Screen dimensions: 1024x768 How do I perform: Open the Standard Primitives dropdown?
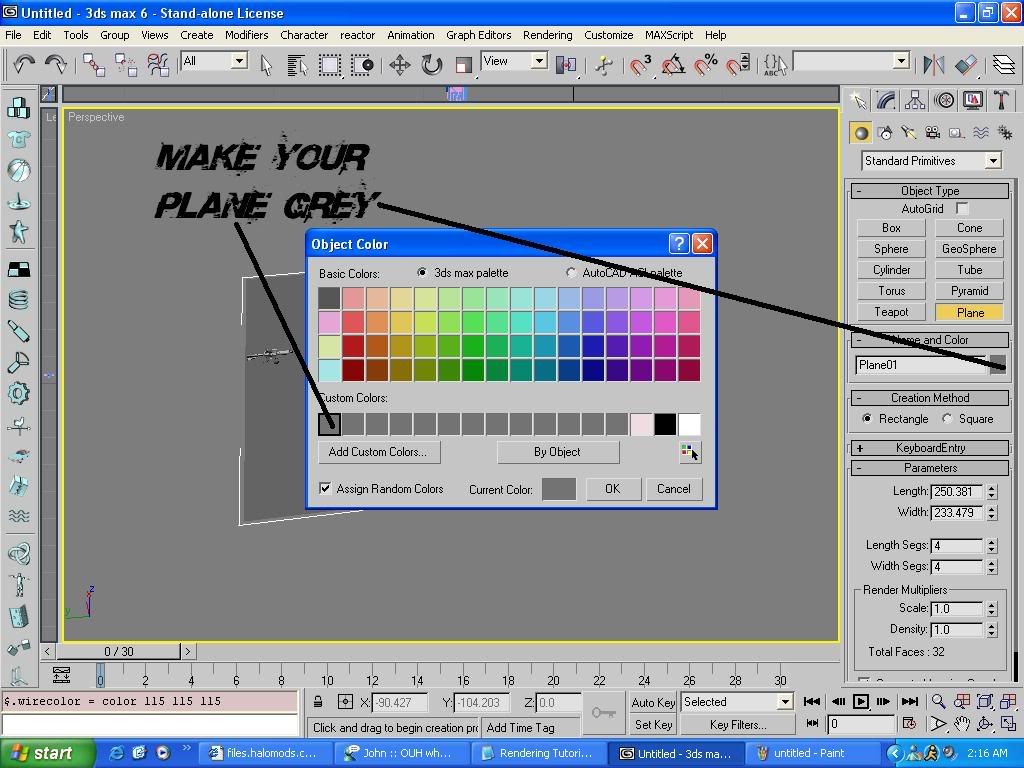coord(993,161)
